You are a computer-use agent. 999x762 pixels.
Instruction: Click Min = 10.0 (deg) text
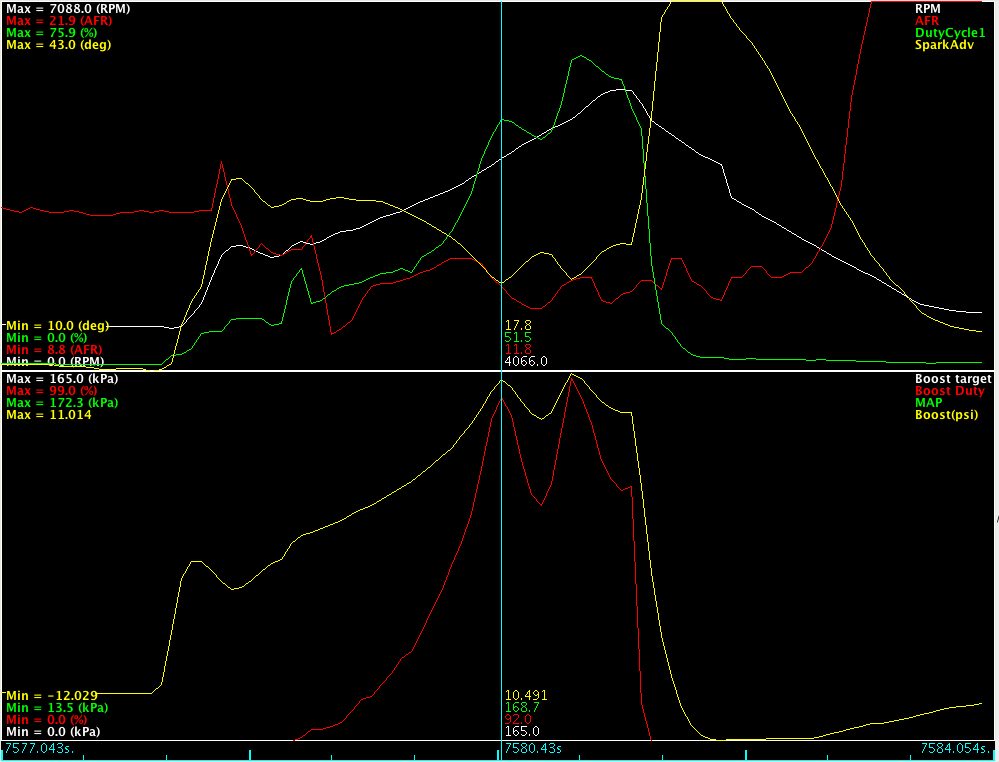(x=58, y=326)
